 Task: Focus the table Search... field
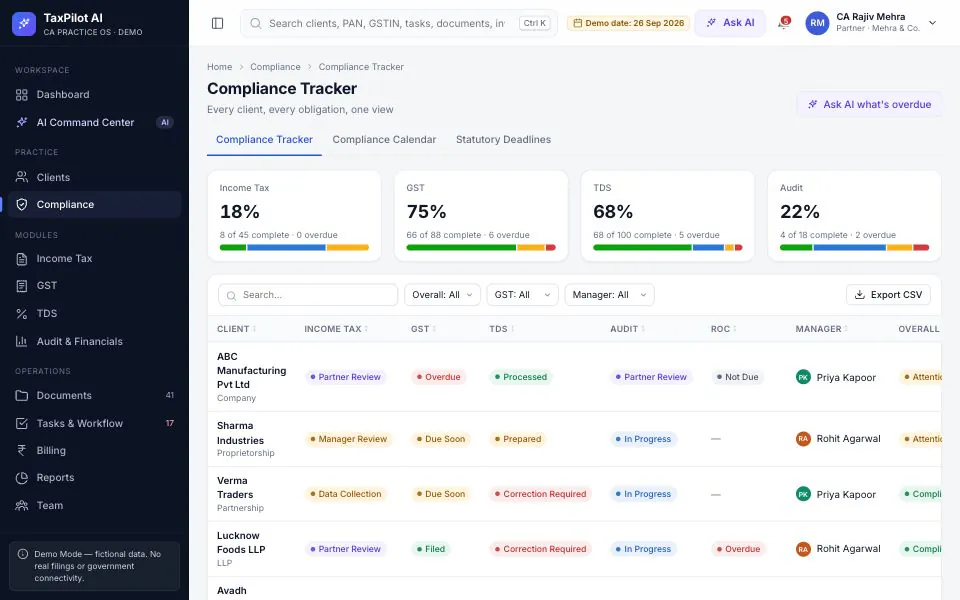[308, 295]
